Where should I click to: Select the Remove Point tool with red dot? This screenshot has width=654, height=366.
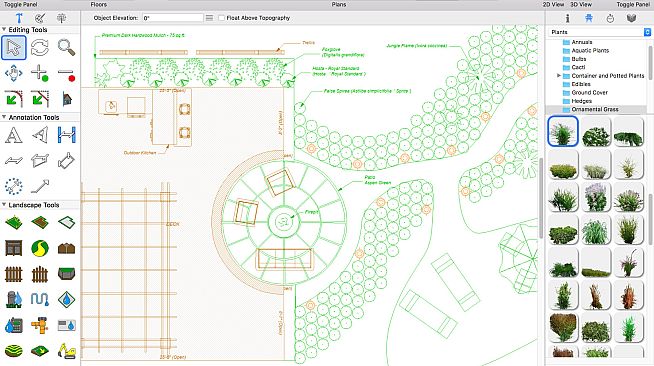pos(66,73)
